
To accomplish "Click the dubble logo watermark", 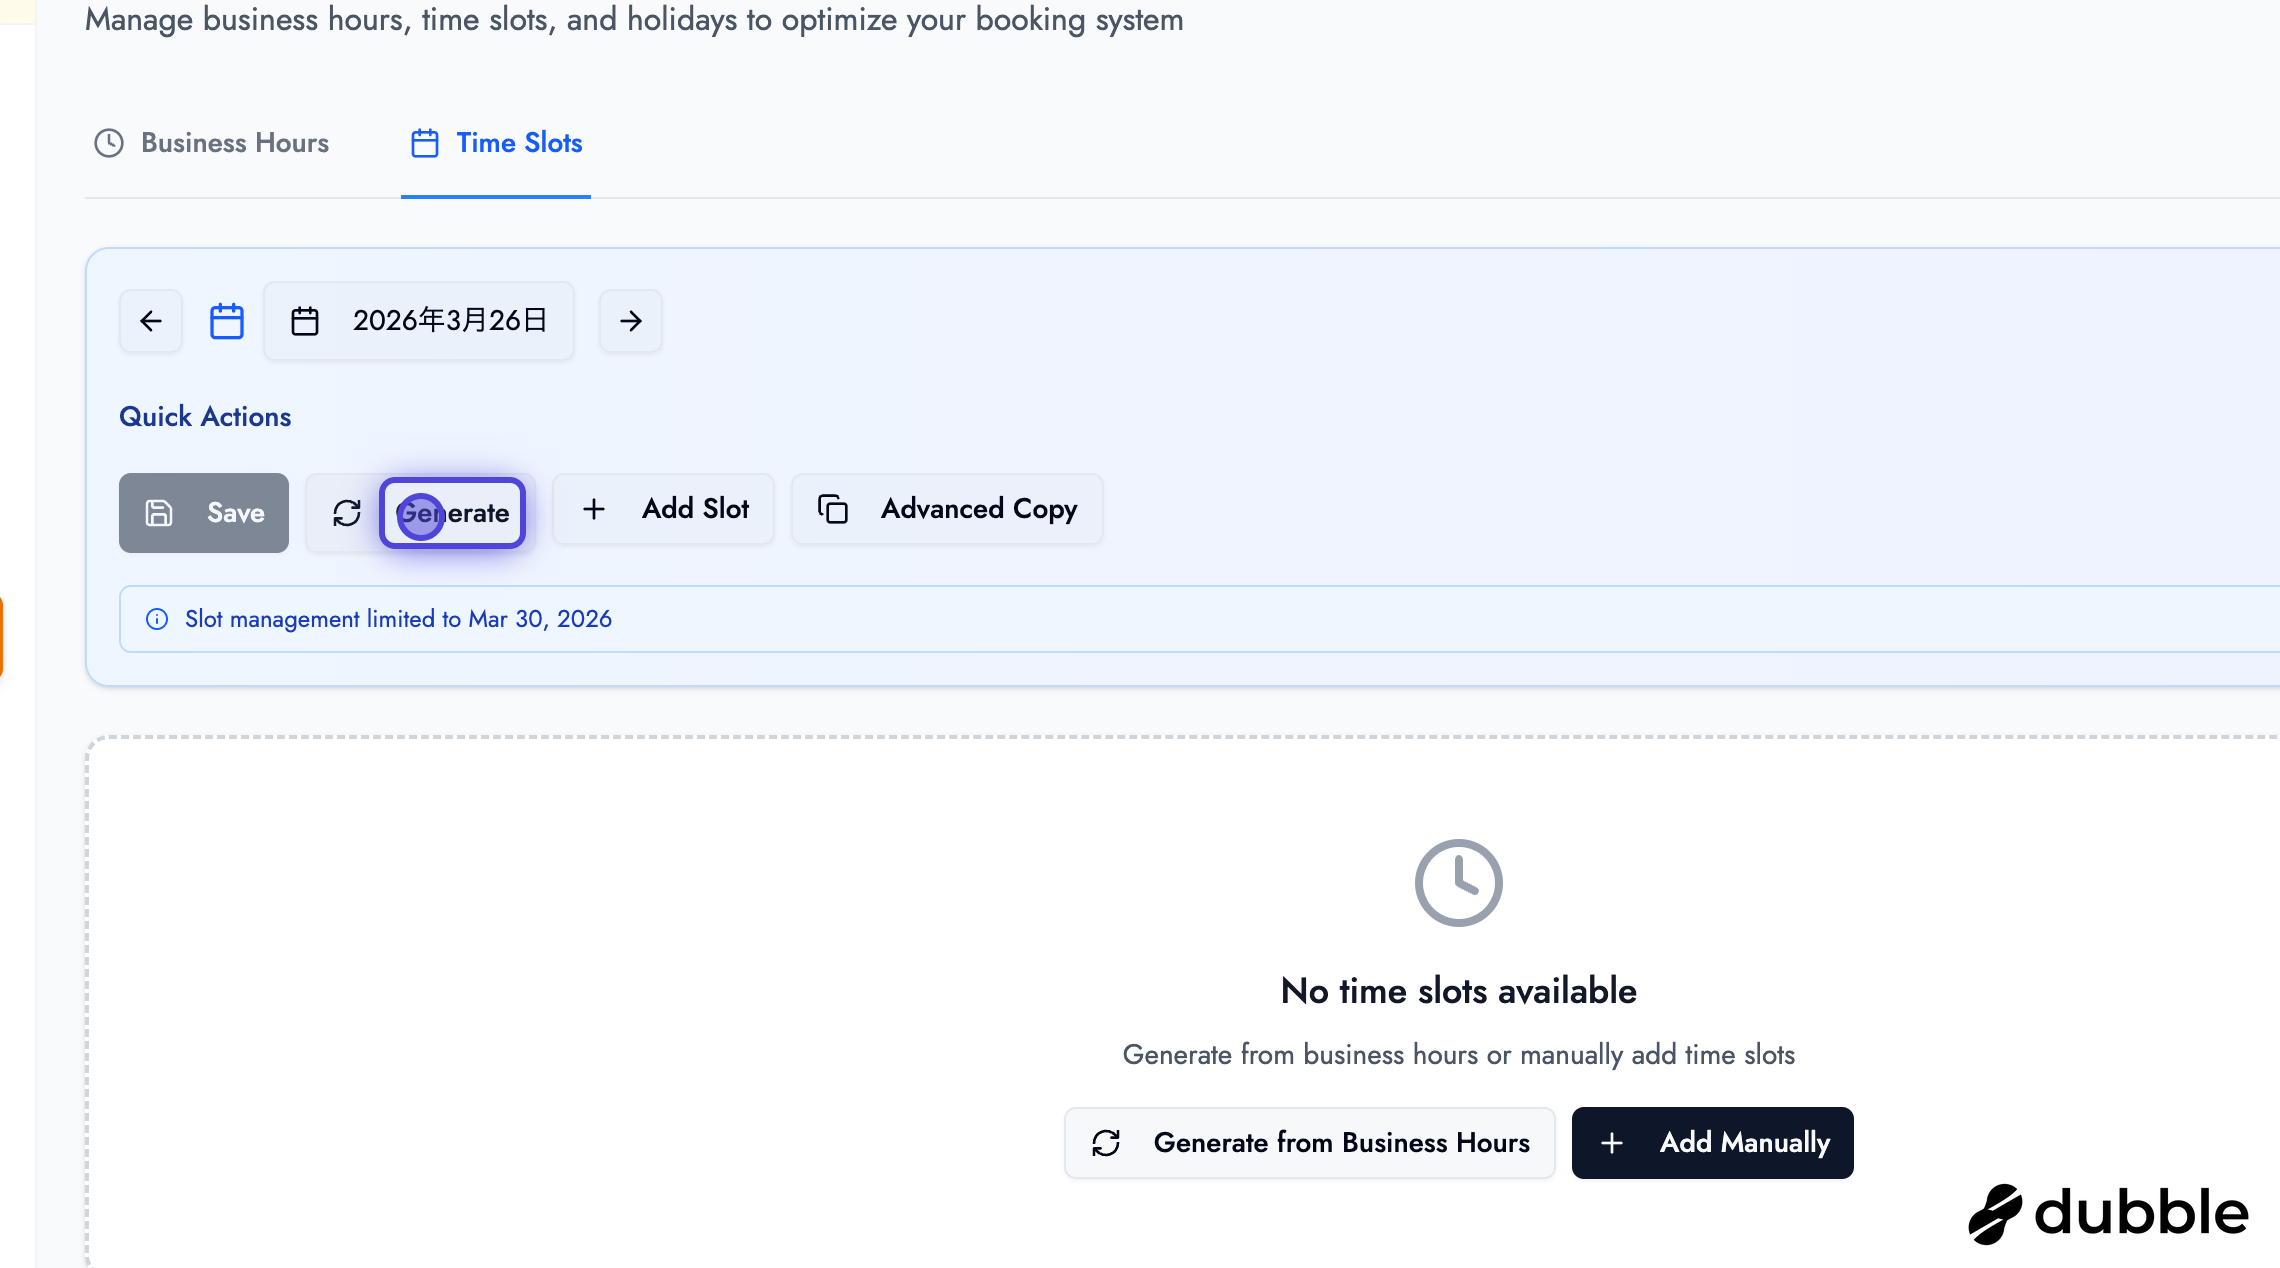I will tap(2108, 1213).
